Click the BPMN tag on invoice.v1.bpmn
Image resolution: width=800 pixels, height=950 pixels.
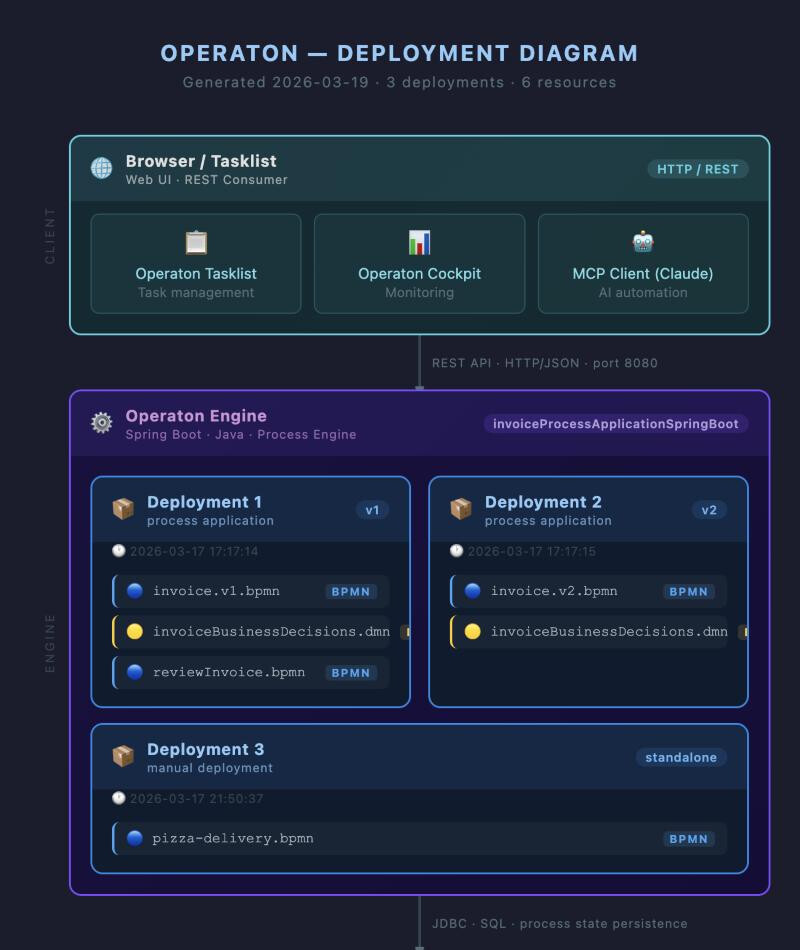[x=351, y=592]
